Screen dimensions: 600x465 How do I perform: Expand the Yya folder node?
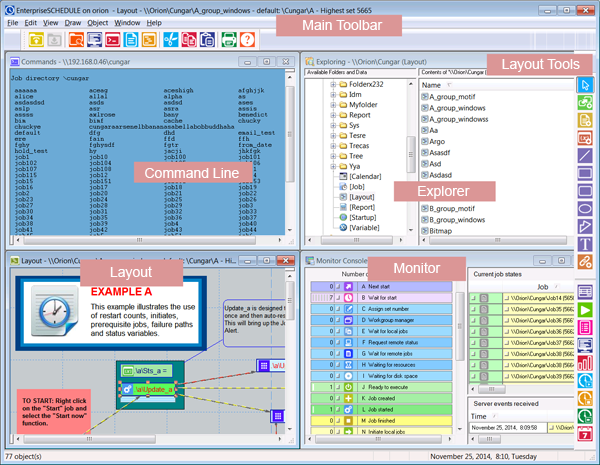pos(333,166)
